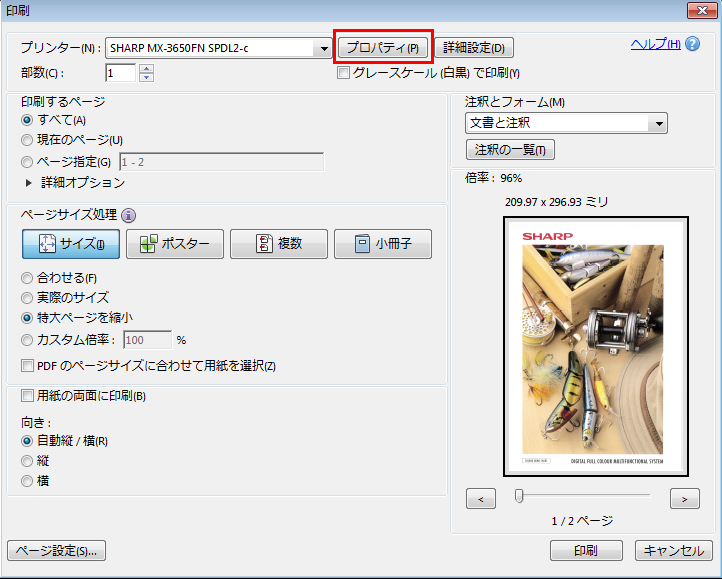
Task: Select 特大ページを縮小 shrink oversized radio
Action: (27, 318)
